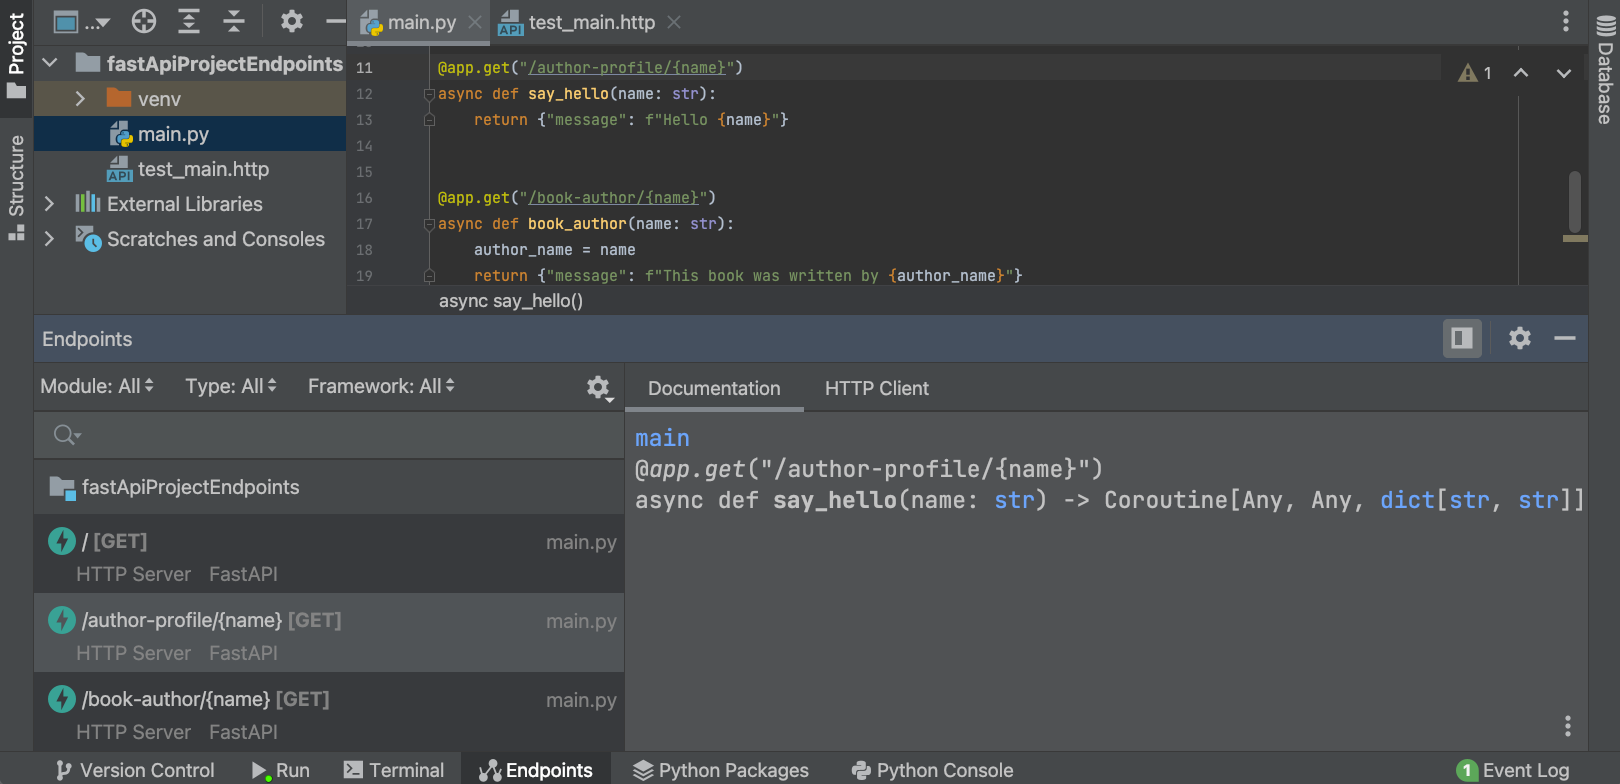Click the locate/select opened file target icon

[144, 21]
